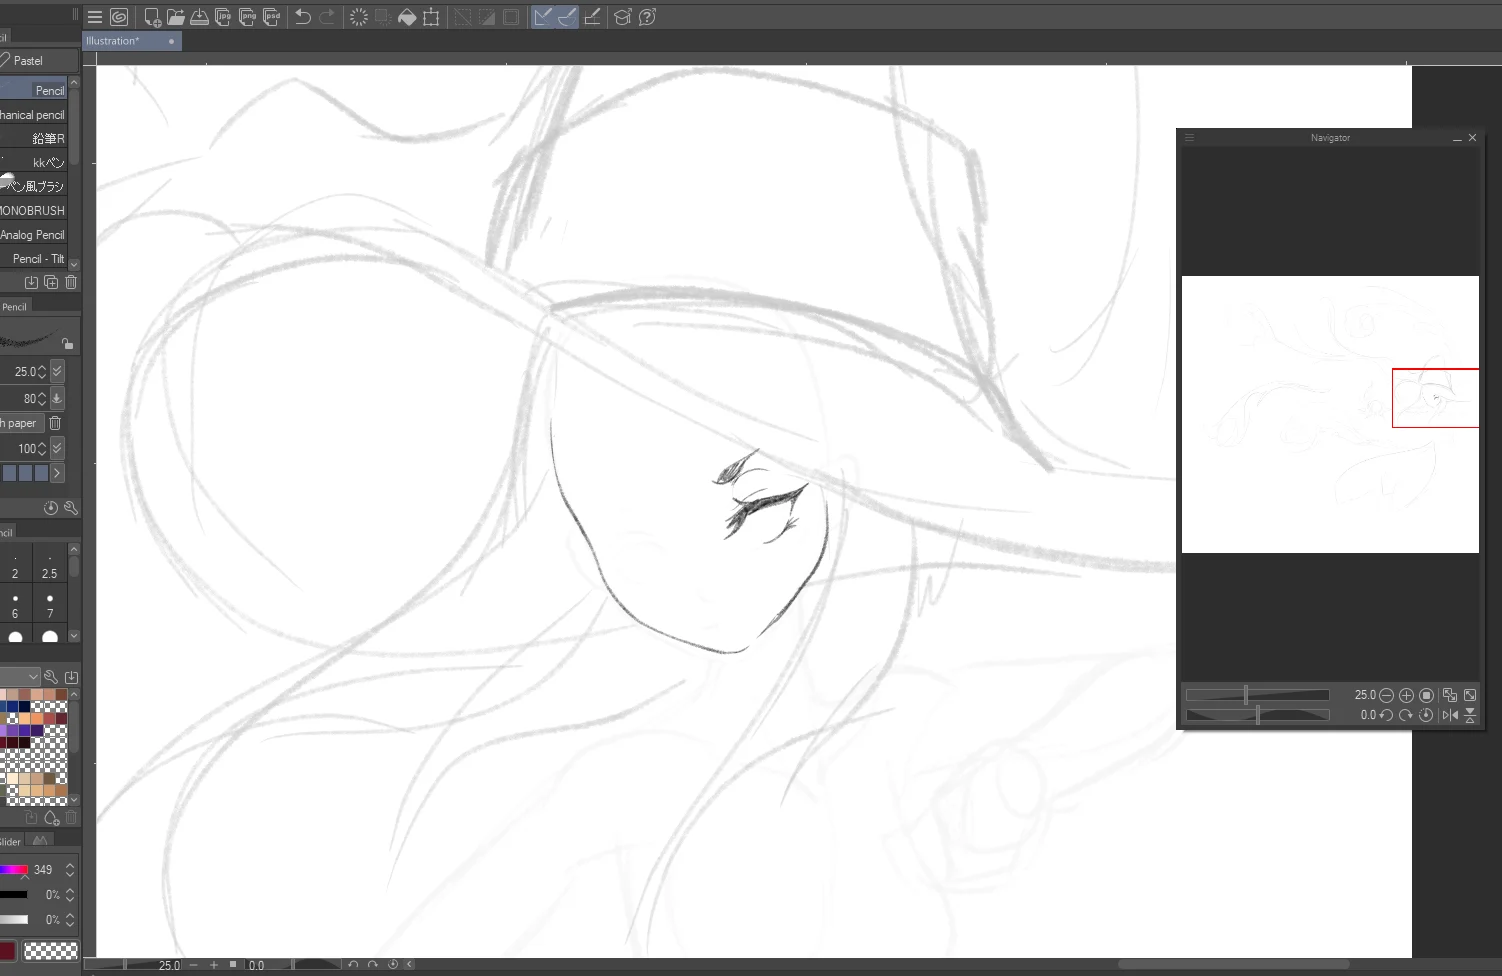The image size is (1502, 976).
Task: Click the Undo arrow in the command bar
Action: 302,17
